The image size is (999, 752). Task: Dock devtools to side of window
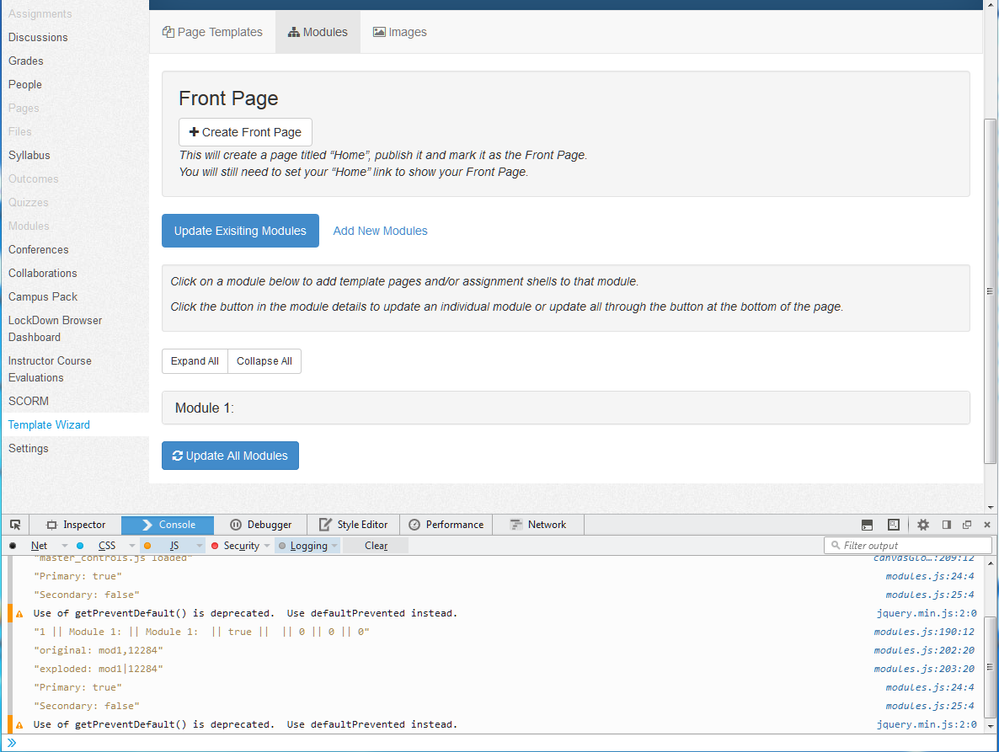[946, 525]
